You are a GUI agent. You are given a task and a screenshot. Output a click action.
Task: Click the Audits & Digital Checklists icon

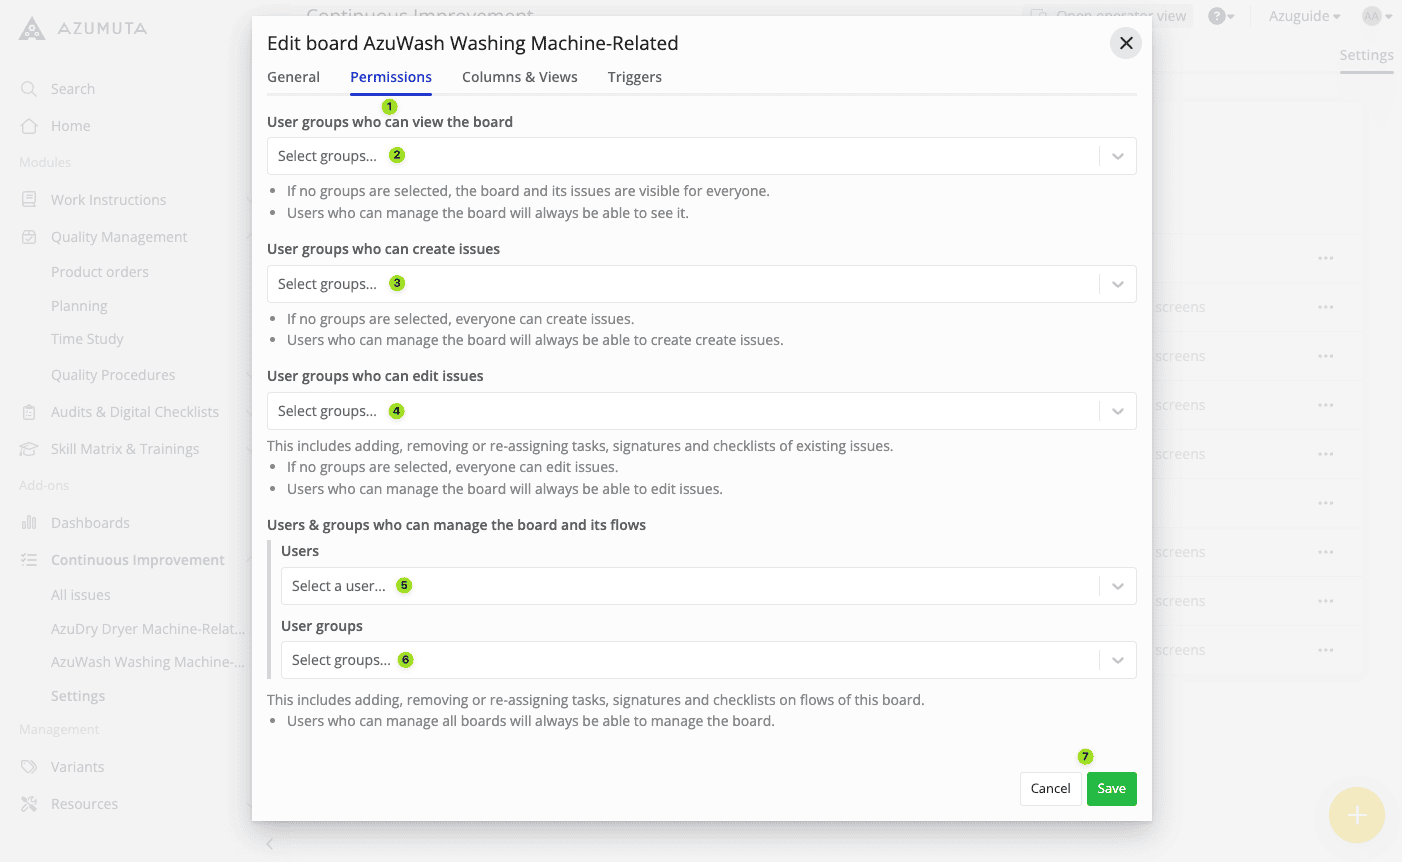pos(29,412)
